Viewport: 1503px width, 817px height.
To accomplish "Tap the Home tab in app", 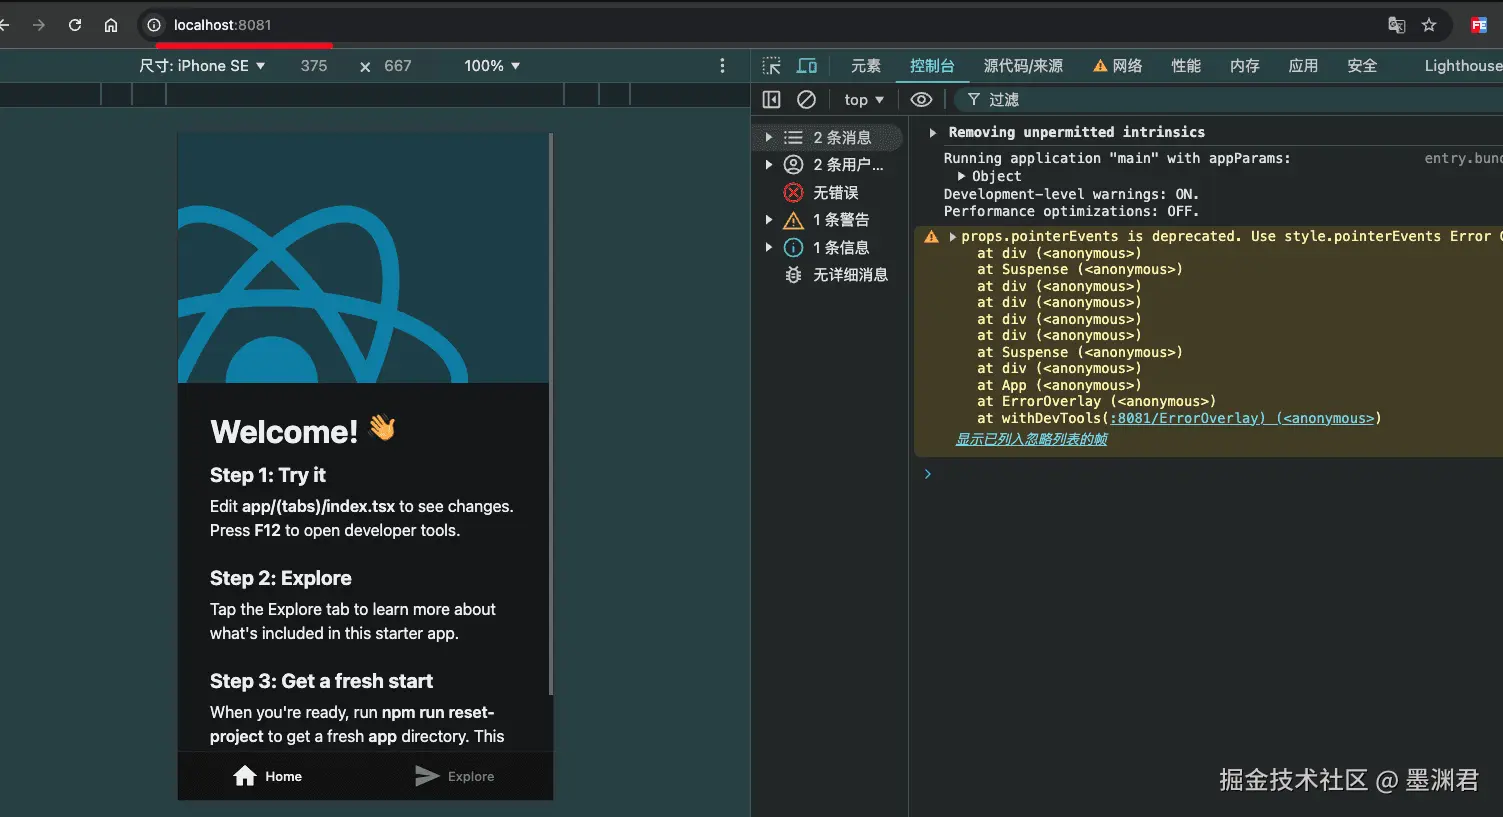I will click(268, 776).
